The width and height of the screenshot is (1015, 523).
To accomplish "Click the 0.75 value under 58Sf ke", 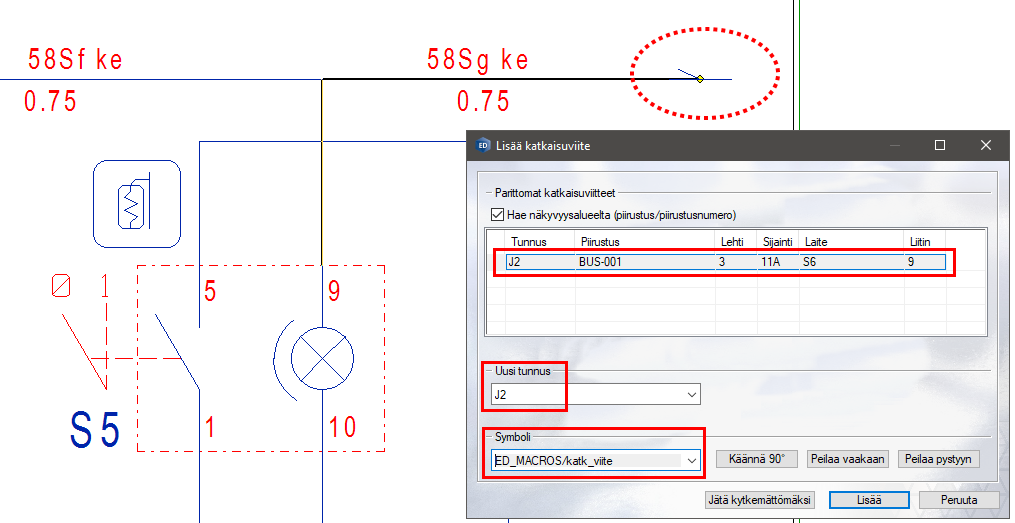I will pyautogui.click(x=50, y=102).
